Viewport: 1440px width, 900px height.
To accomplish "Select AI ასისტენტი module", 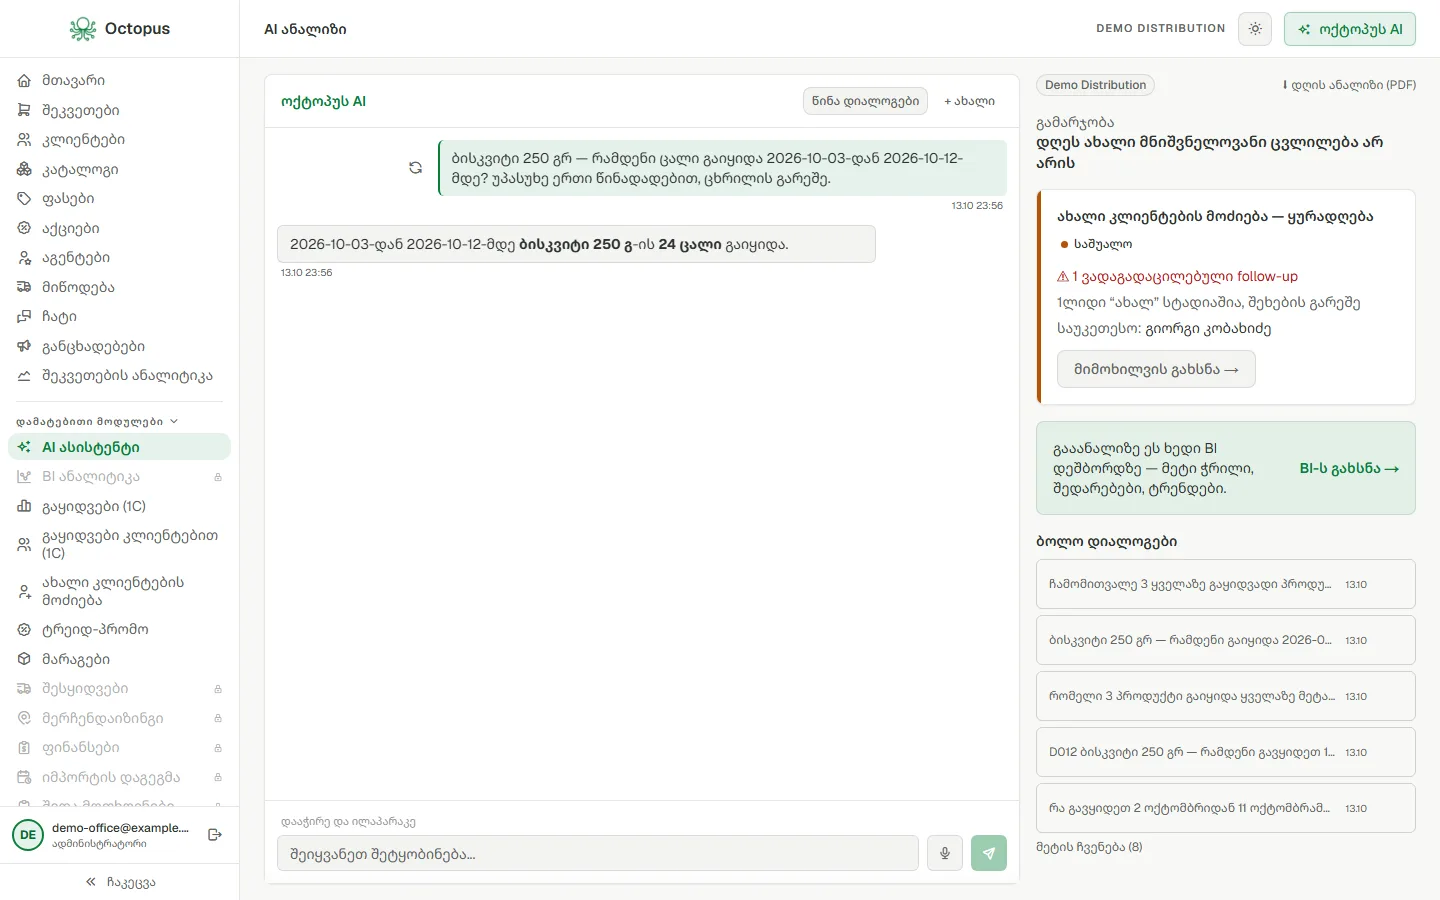I will (x=119, y=447).
